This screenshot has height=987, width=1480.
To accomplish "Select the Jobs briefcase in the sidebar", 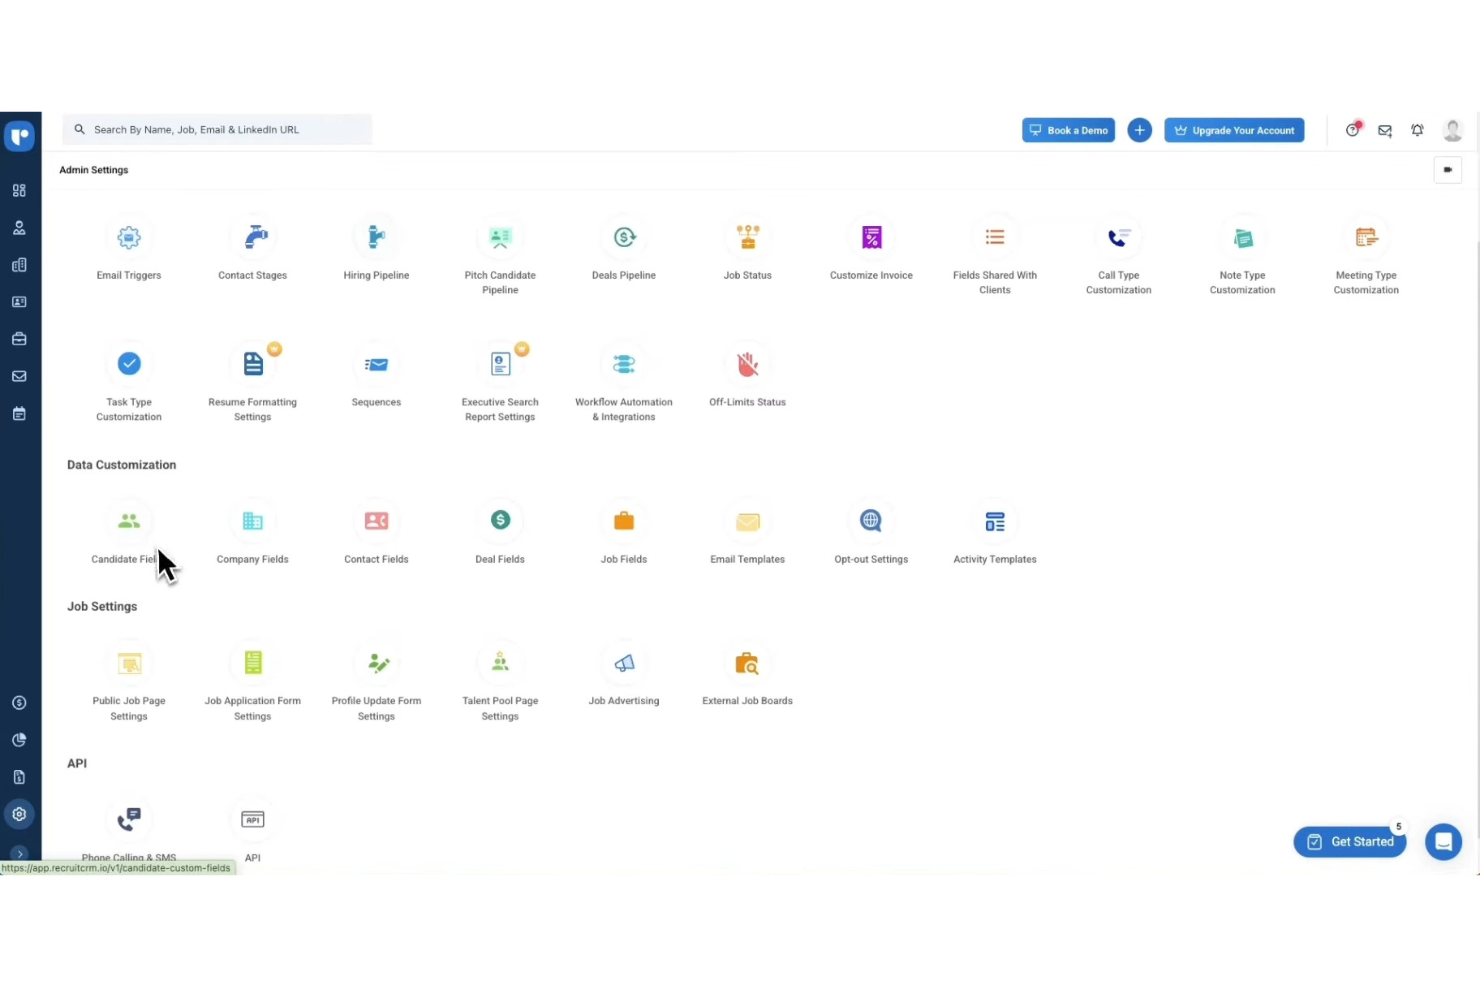I will point(19,338).
